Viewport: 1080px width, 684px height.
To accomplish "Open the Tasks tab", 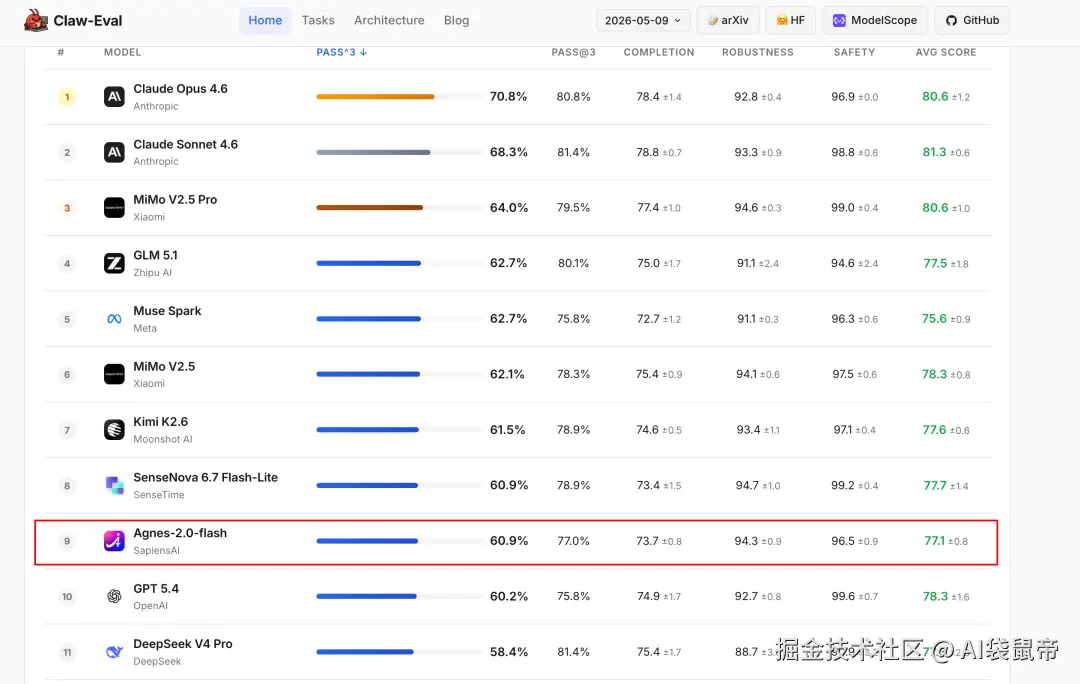I will click(318, 21).
